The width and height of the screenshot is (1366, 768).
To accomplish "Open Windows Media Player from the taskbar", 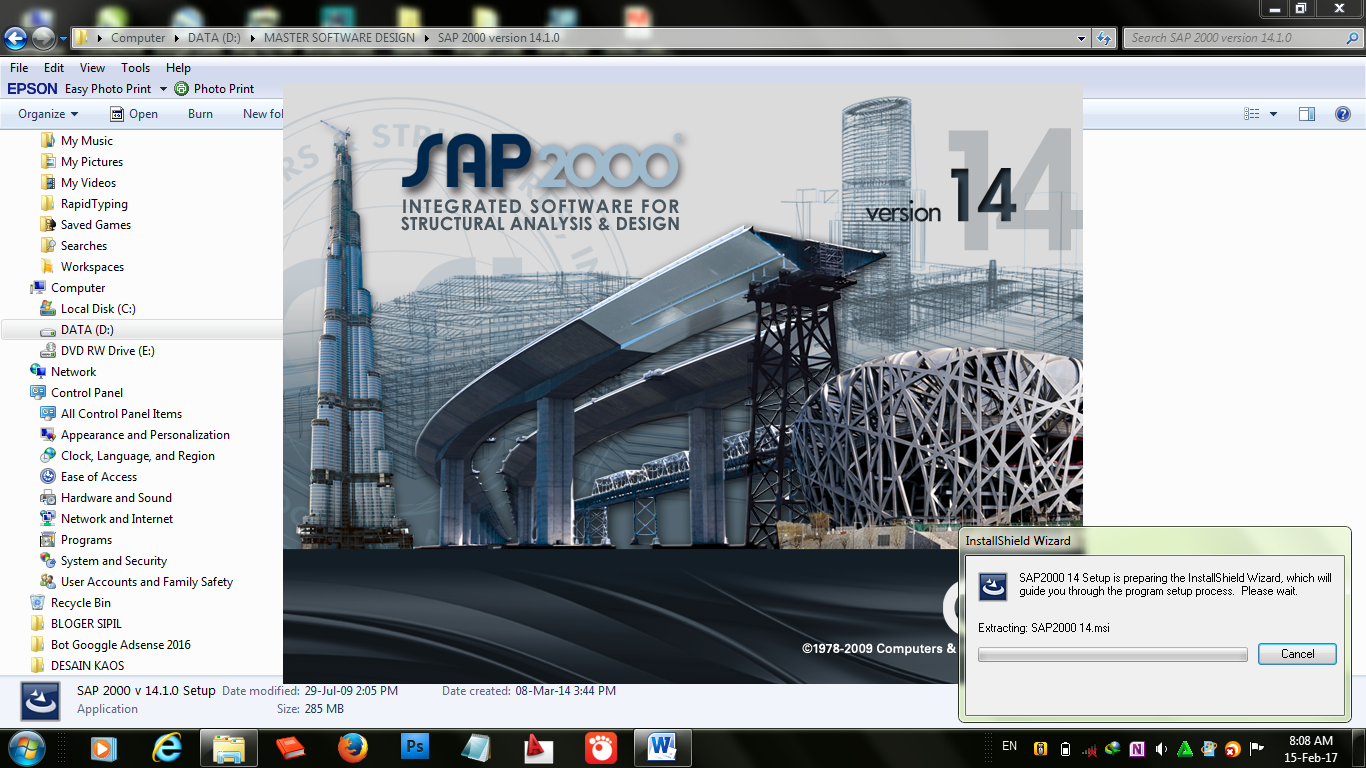I will (103, 748).
